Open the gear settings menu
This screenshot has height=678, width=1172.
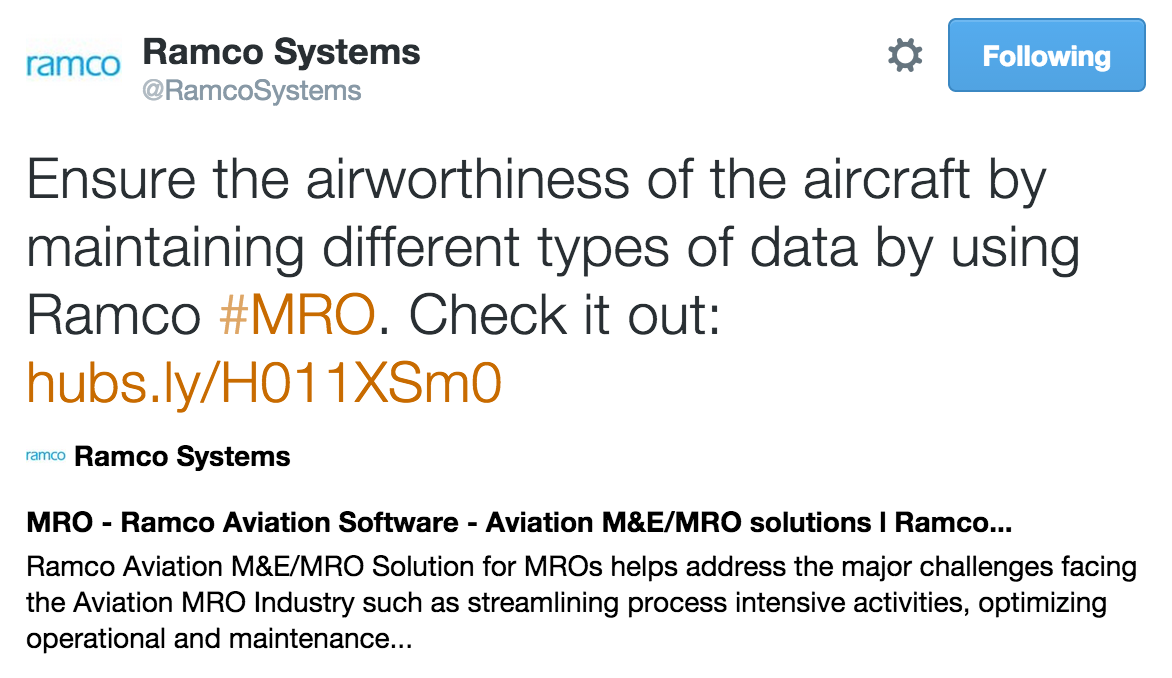pos(905,56)
